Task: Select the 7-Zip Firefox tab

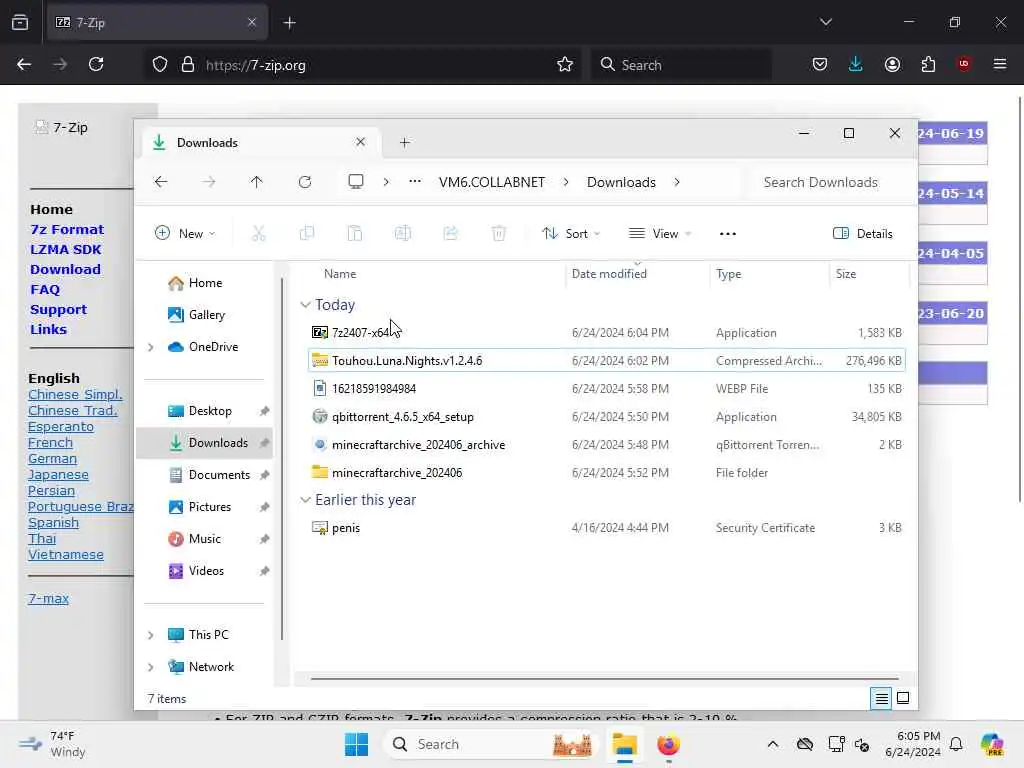Action: [157, 23]
